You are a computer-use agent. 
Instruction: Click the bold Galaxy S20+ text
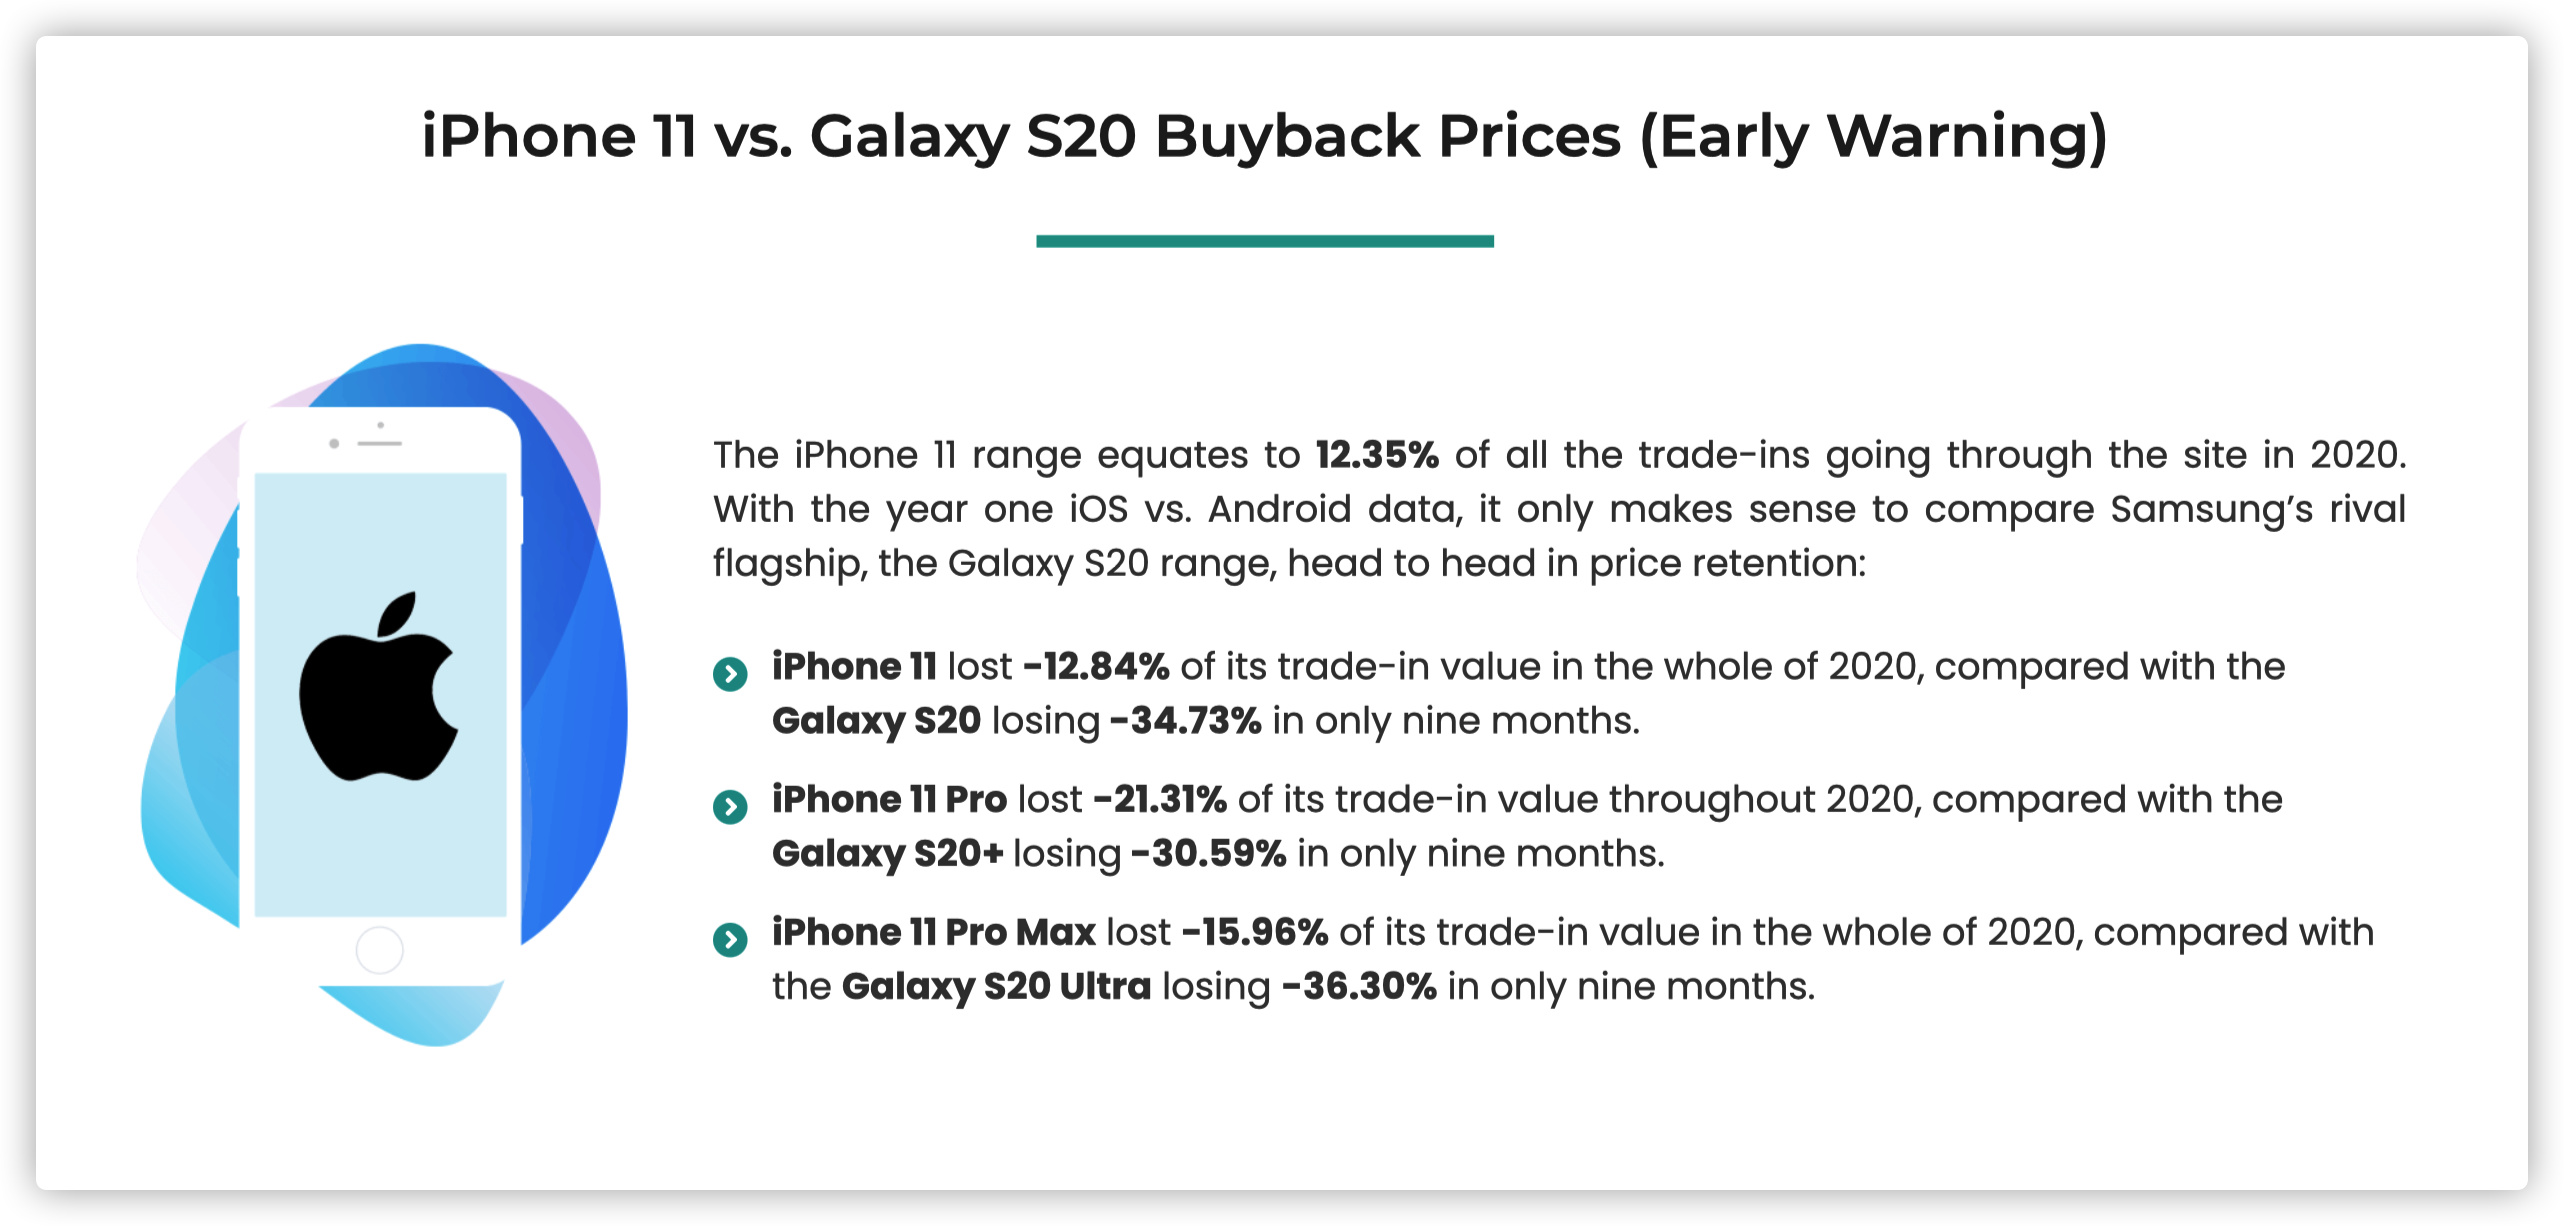887,854
